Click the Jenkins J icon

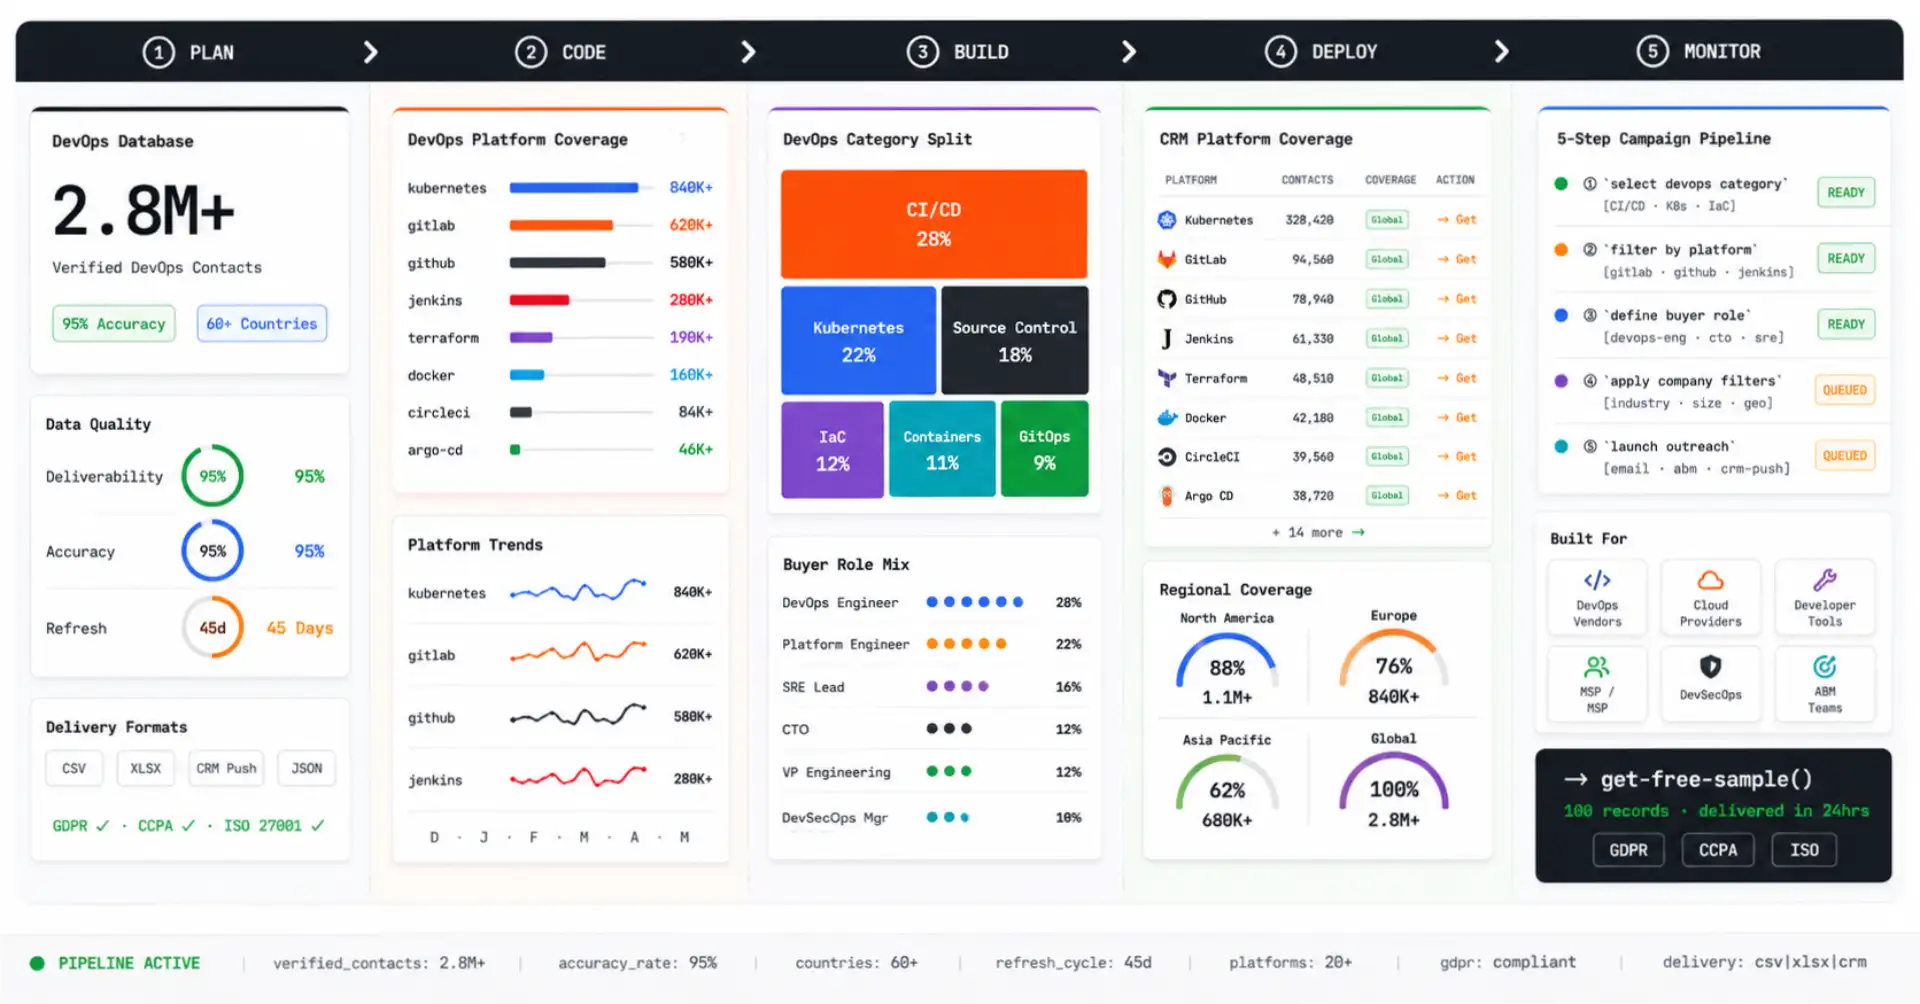(1166, 339)
